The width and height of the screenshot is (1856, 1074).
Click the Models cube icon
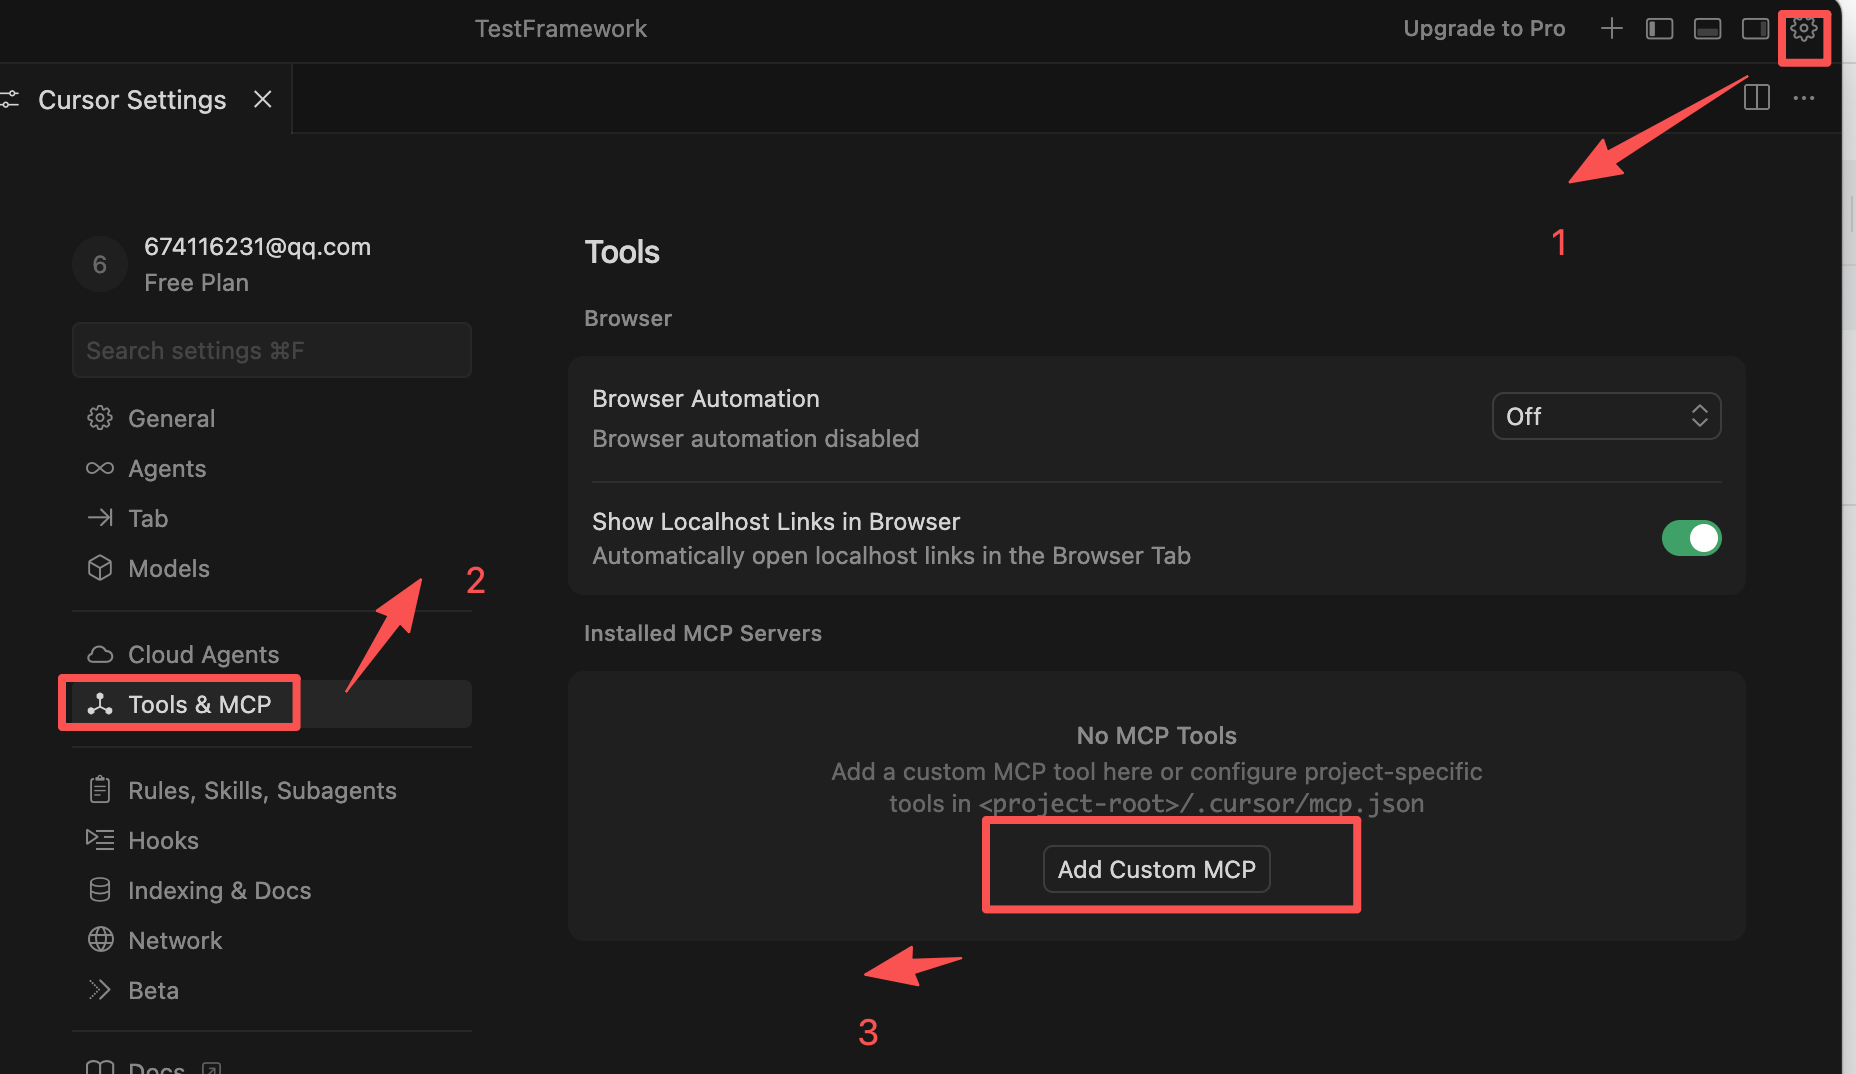[x=100, y=568]
